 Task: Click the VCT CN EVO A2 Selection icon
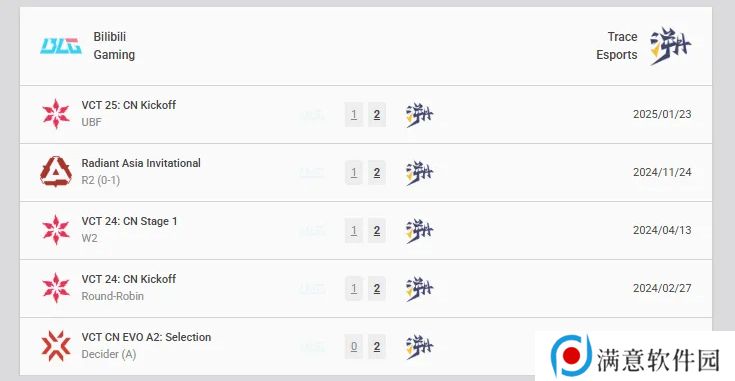(x=56, y=346)
